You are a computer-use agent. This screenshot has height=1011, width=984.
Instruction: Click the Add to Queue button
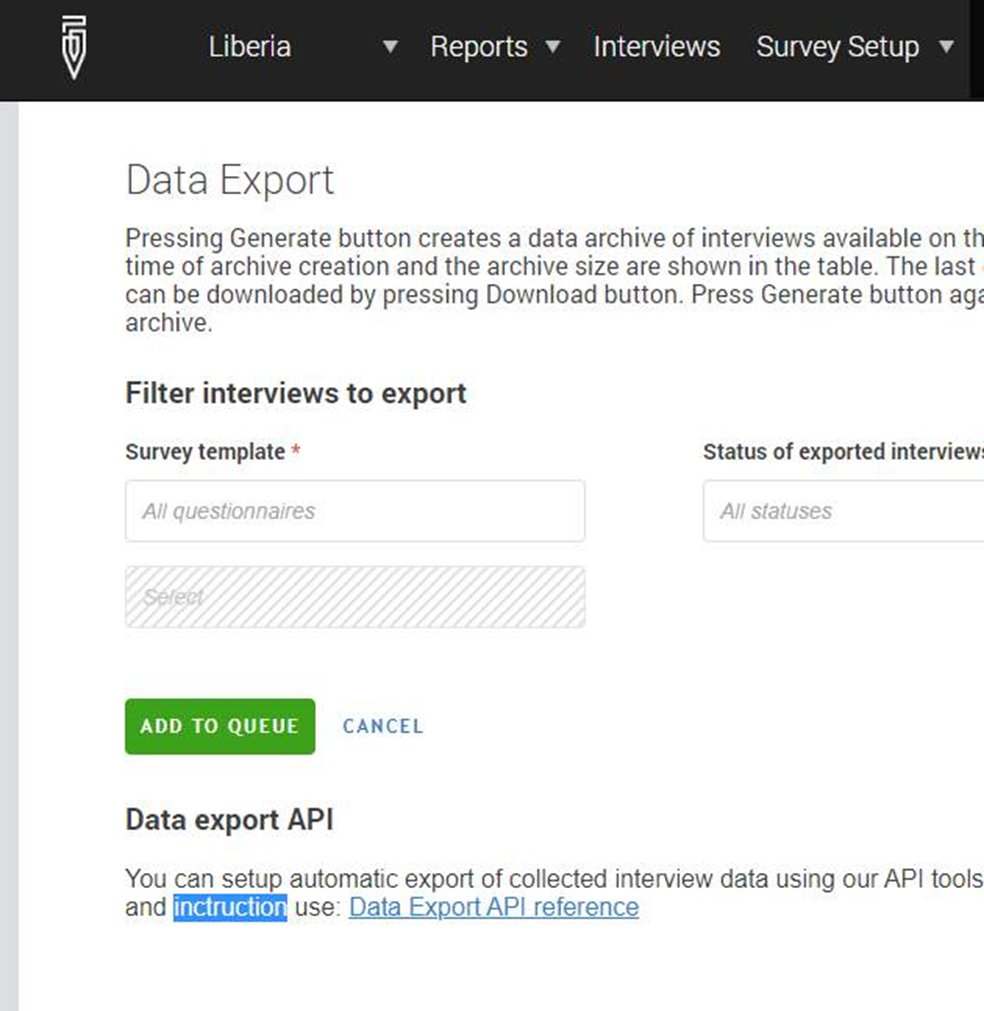click(x=220, y=727)
